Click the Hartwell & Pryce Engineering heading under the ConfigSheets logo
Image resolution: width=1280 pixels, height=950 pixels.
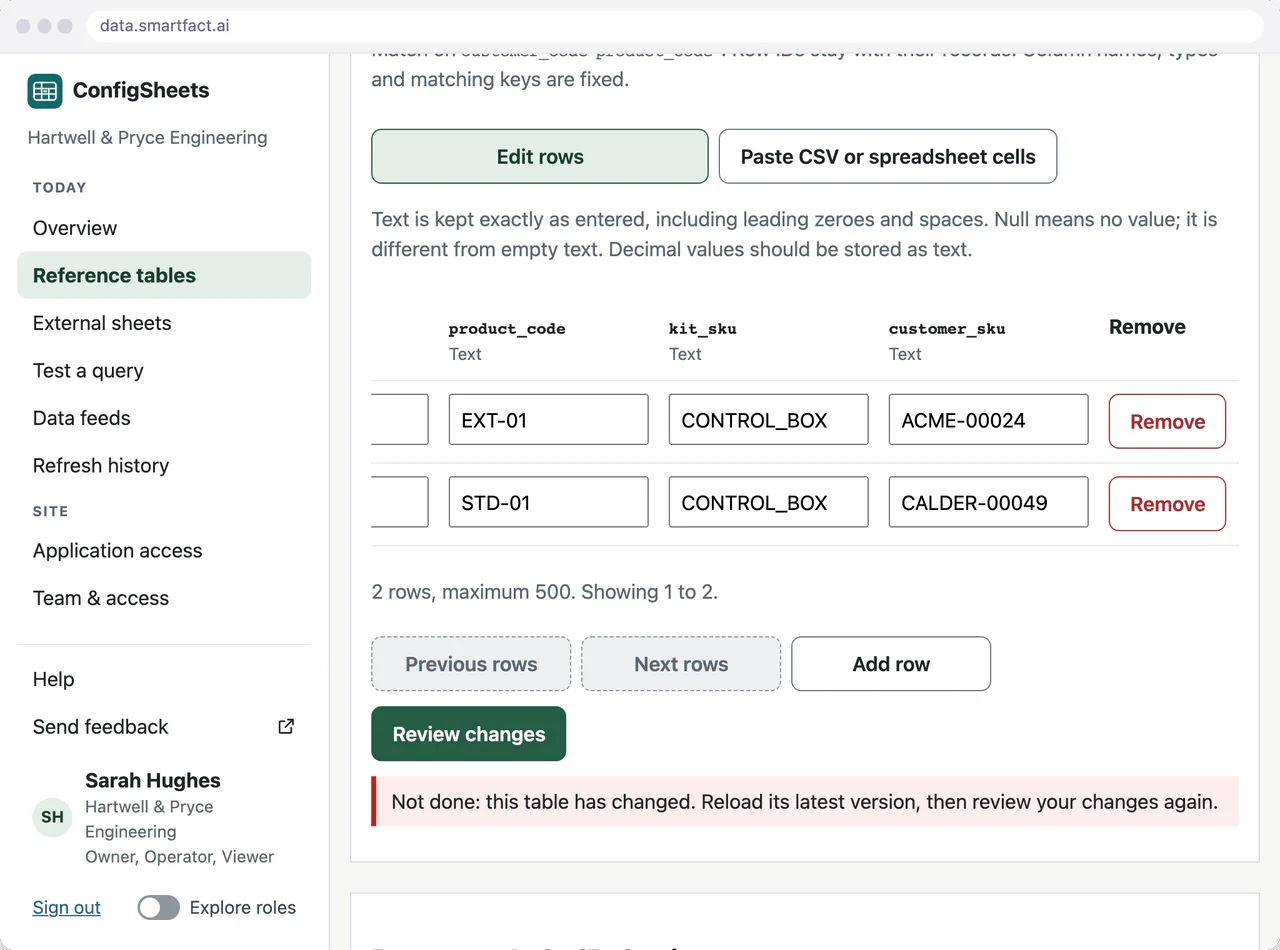point(148,138)
